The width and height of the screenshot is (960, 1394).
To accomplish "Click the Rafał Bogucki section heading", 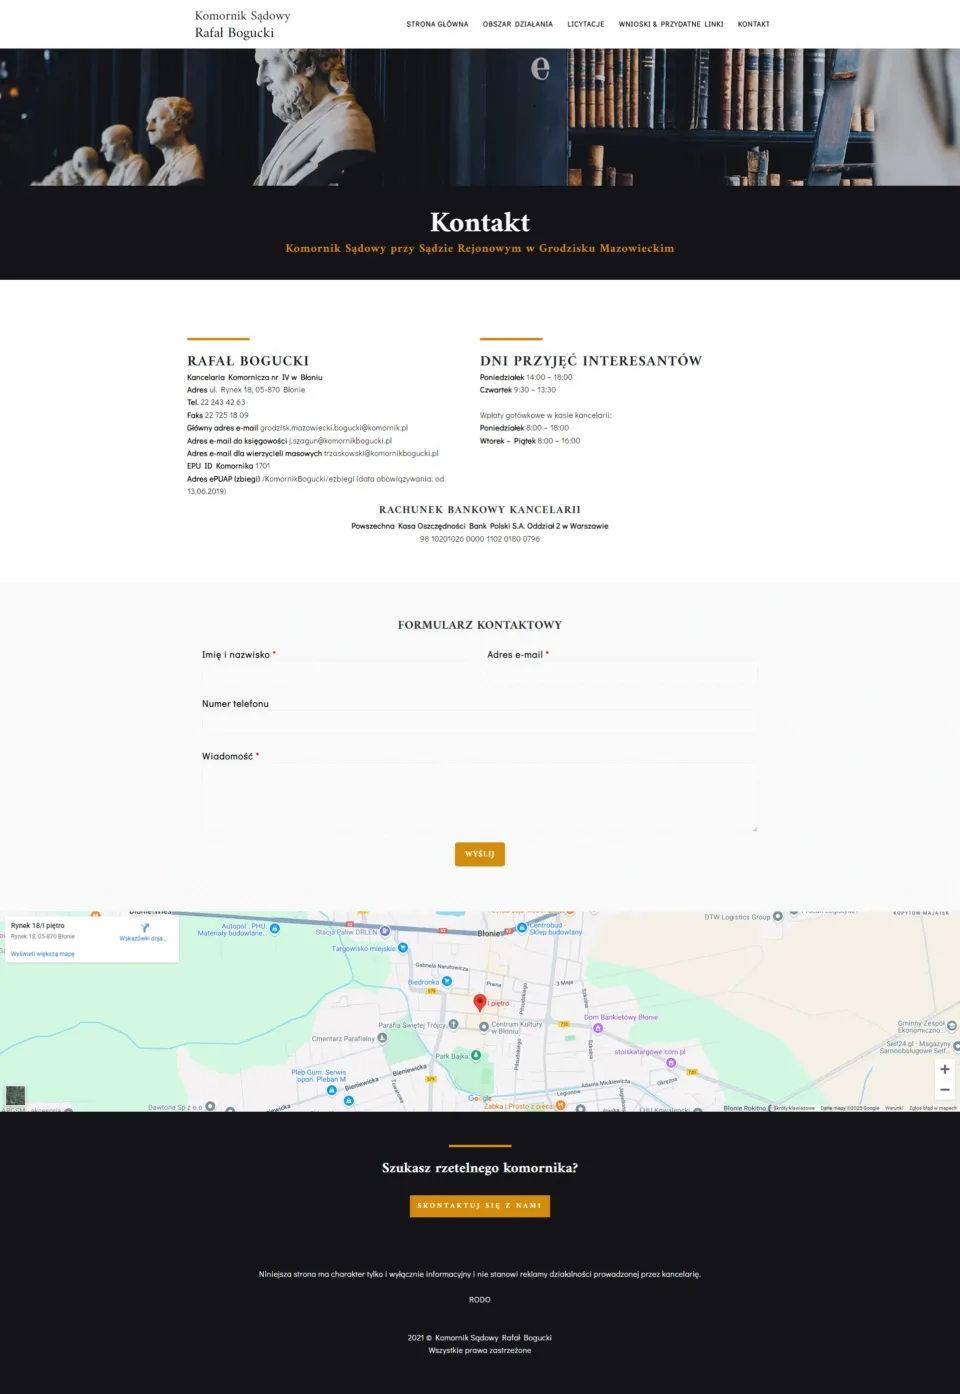I will point(248,361).
